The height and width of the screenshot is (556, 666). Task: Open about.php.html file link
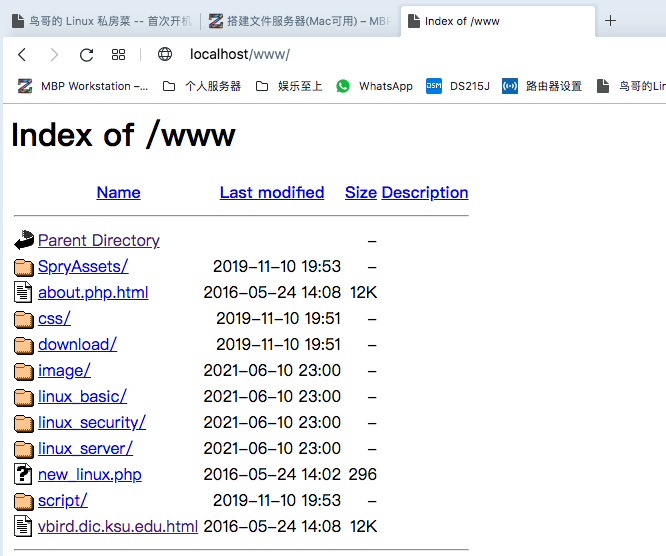(93, 293)
